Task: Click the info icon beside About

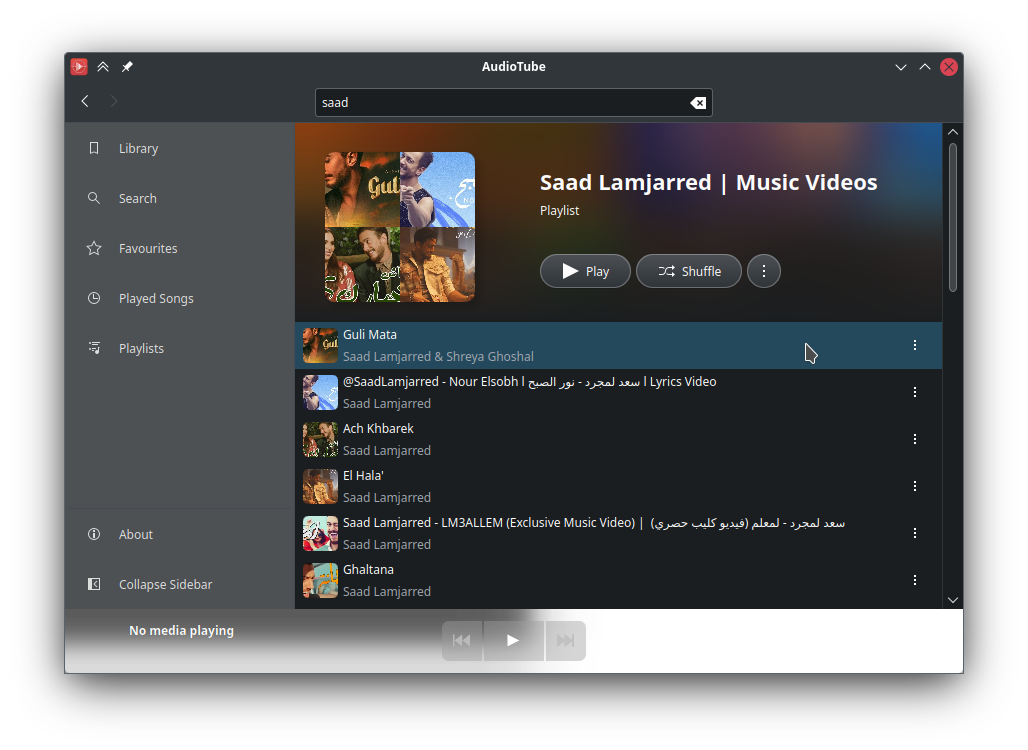Action: pos(94,534)
